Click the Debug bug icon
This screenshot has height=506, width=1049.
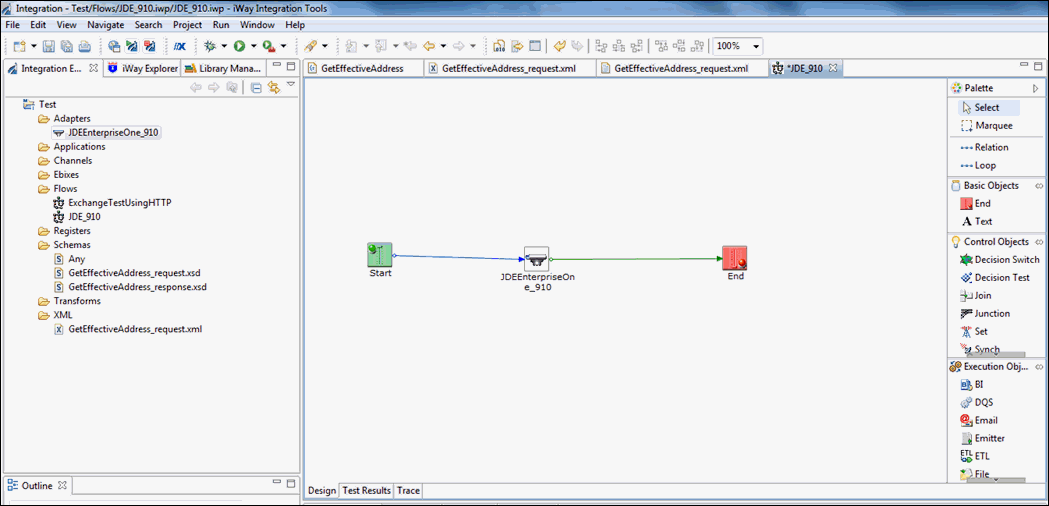[x=209, y=46]
